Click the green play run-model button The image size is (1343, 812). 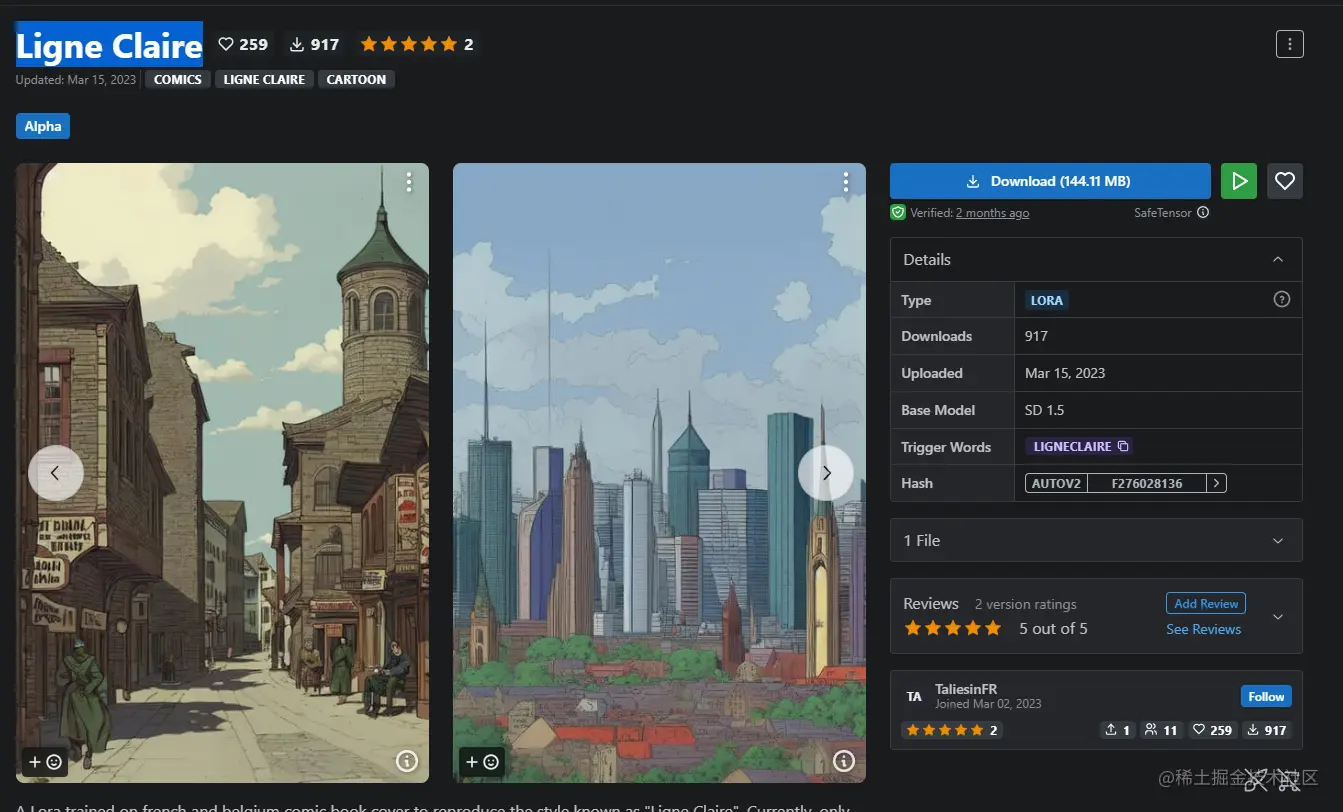[1239, 181]
